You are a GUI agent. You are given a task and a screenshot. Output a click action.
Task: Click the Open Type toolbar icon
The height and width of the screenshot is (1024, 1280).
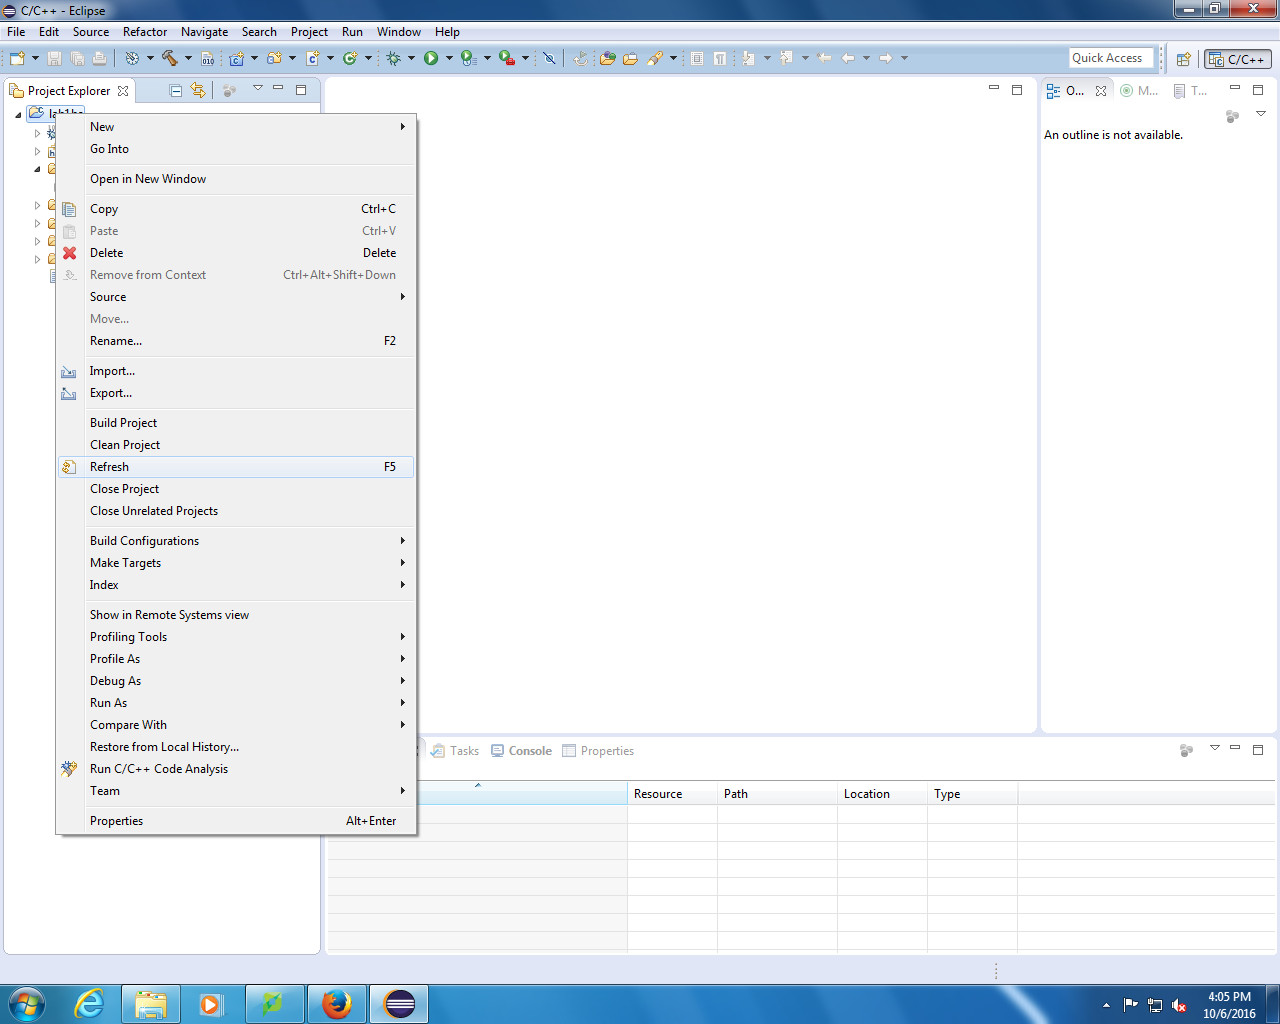(607, 58)
